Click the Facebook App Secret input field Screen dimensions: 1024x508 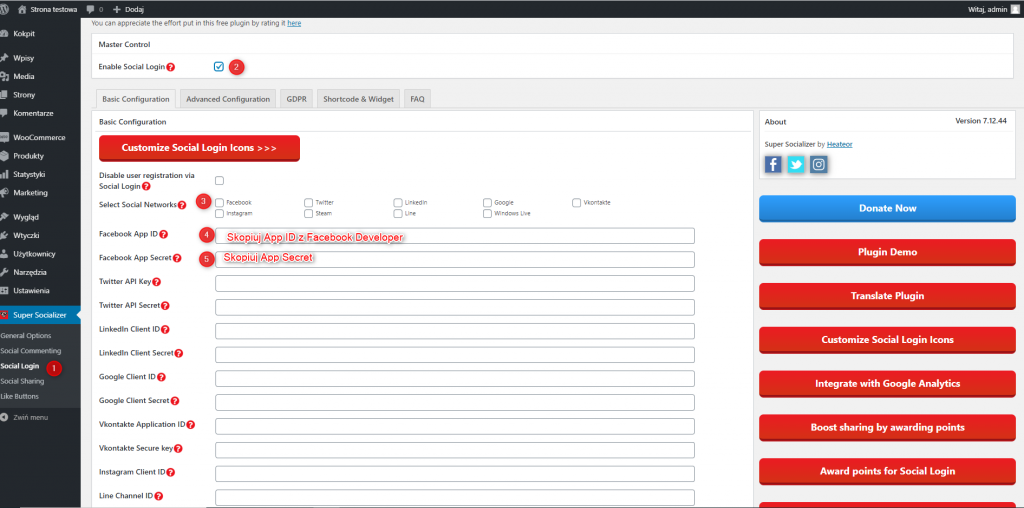click(455, 259)
